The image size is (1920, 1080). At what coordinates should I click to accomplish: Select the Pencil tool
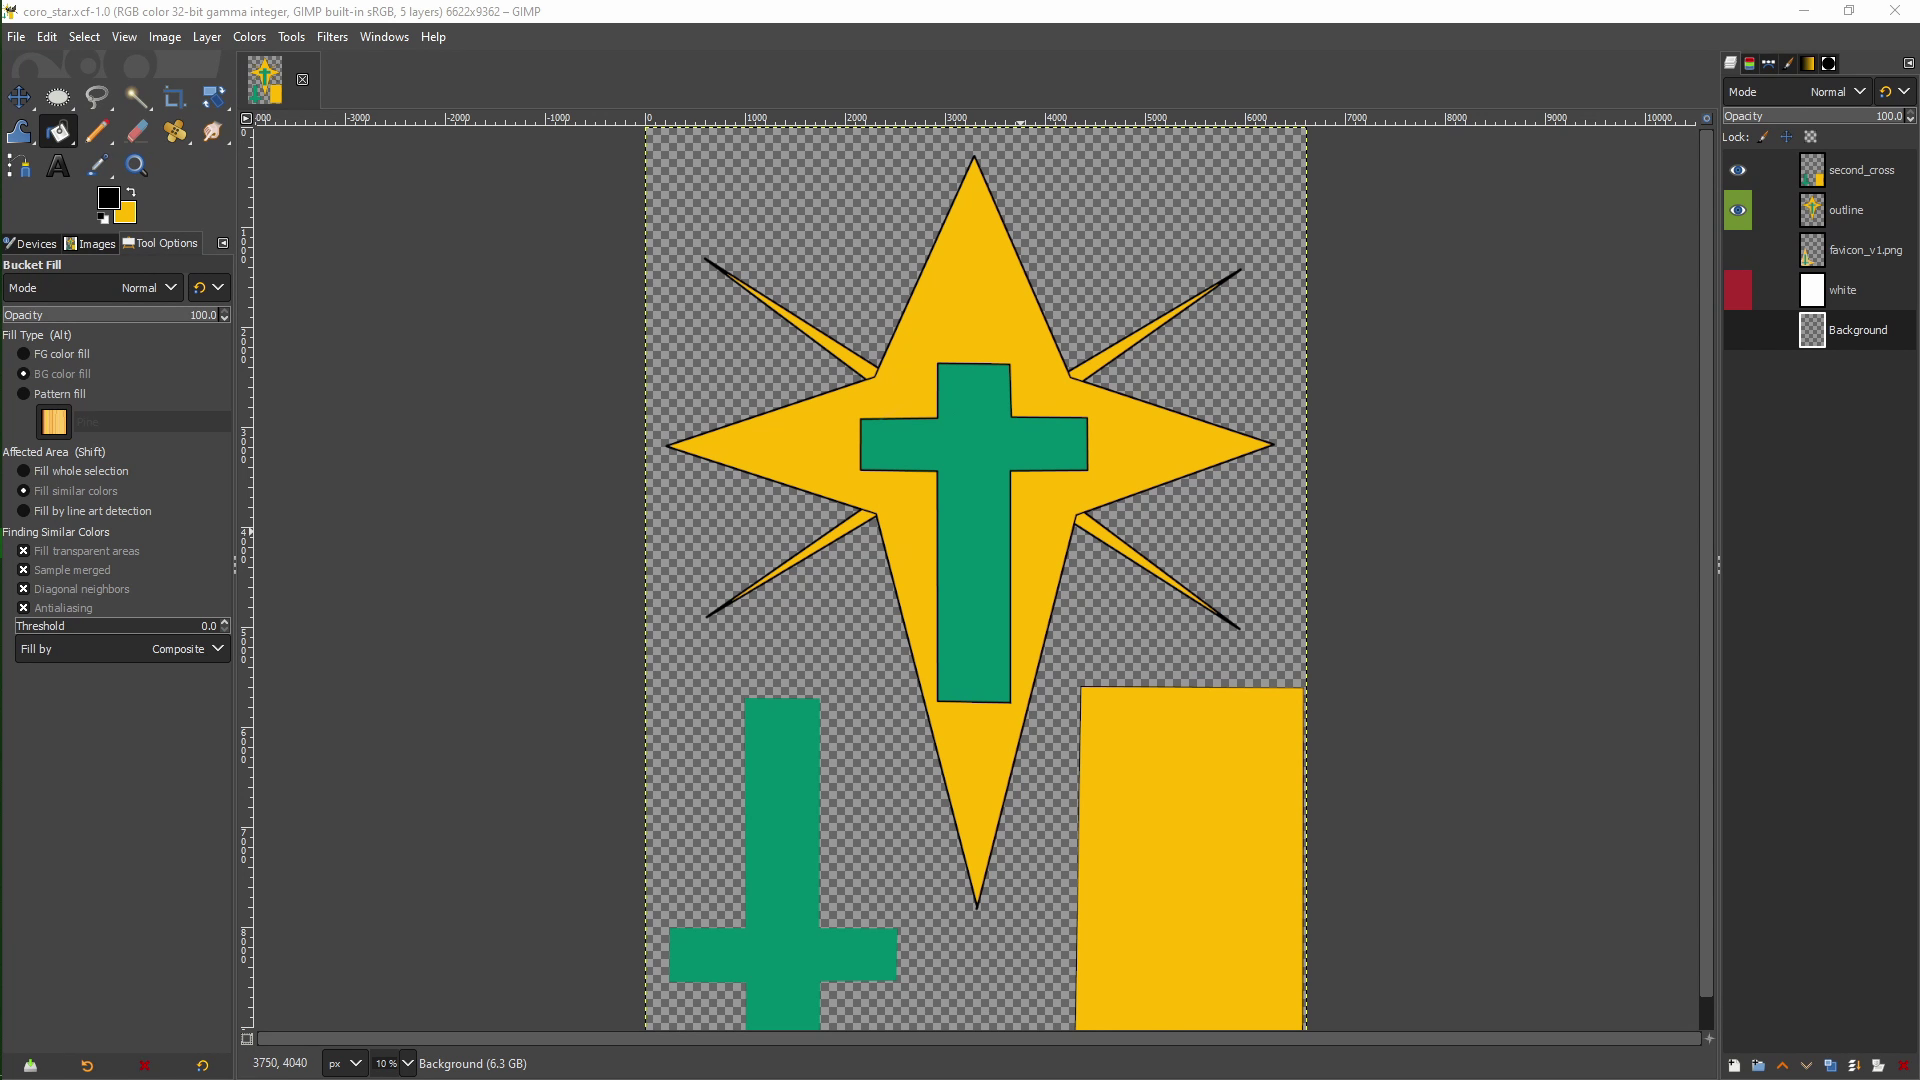tap(97, 132)
